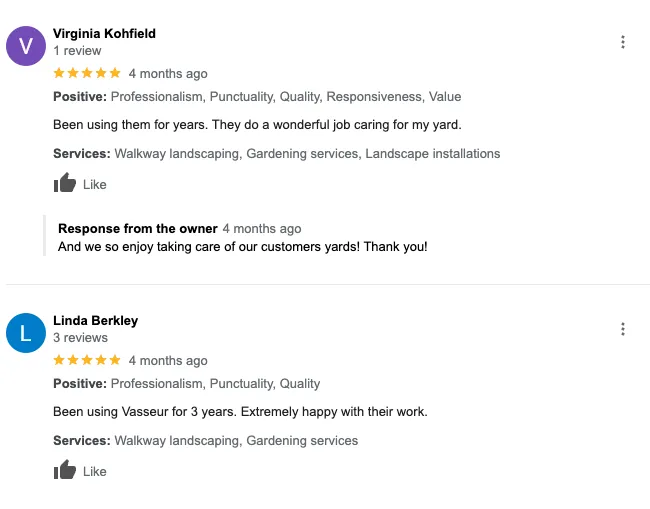Click thumbs-up icon on Linda's review
The width and height of the screenshot is (650, 509).
click(x=65, y=471)
